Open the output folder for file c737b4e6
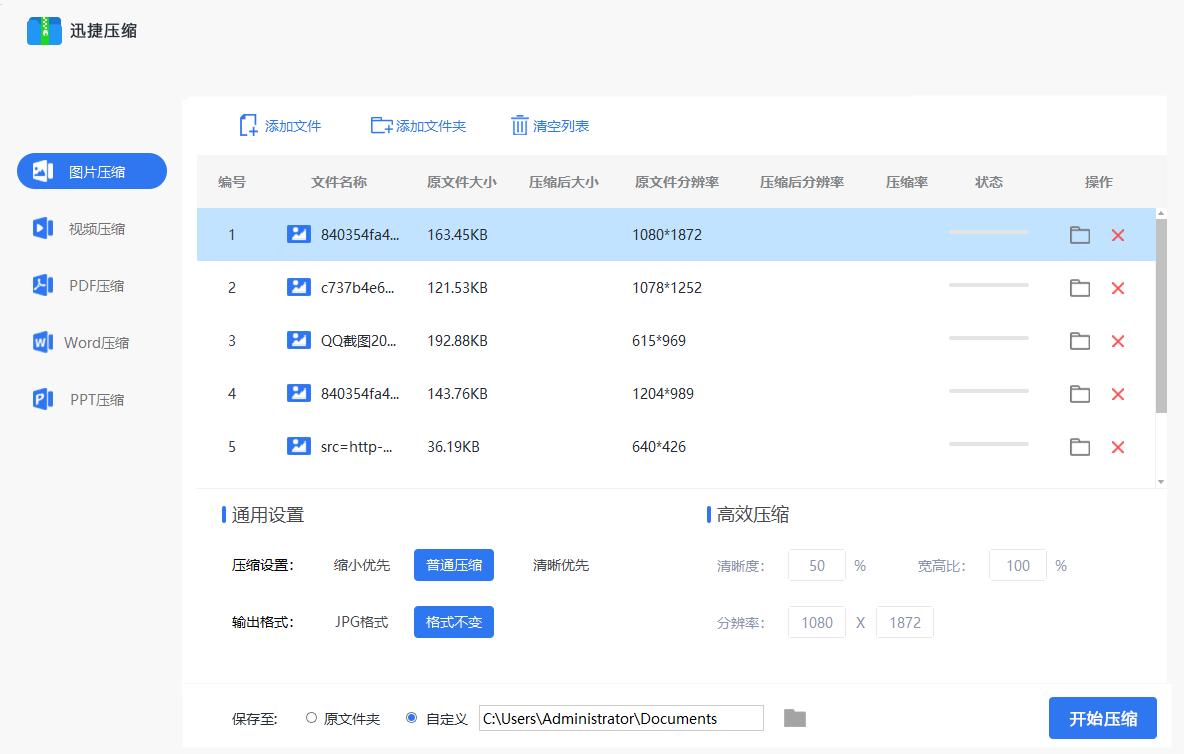1184x754 pixels. [1079, 288]
